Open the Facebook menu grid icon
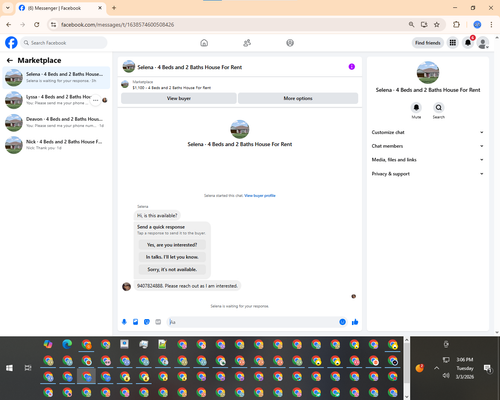 [x=453, y=43]
